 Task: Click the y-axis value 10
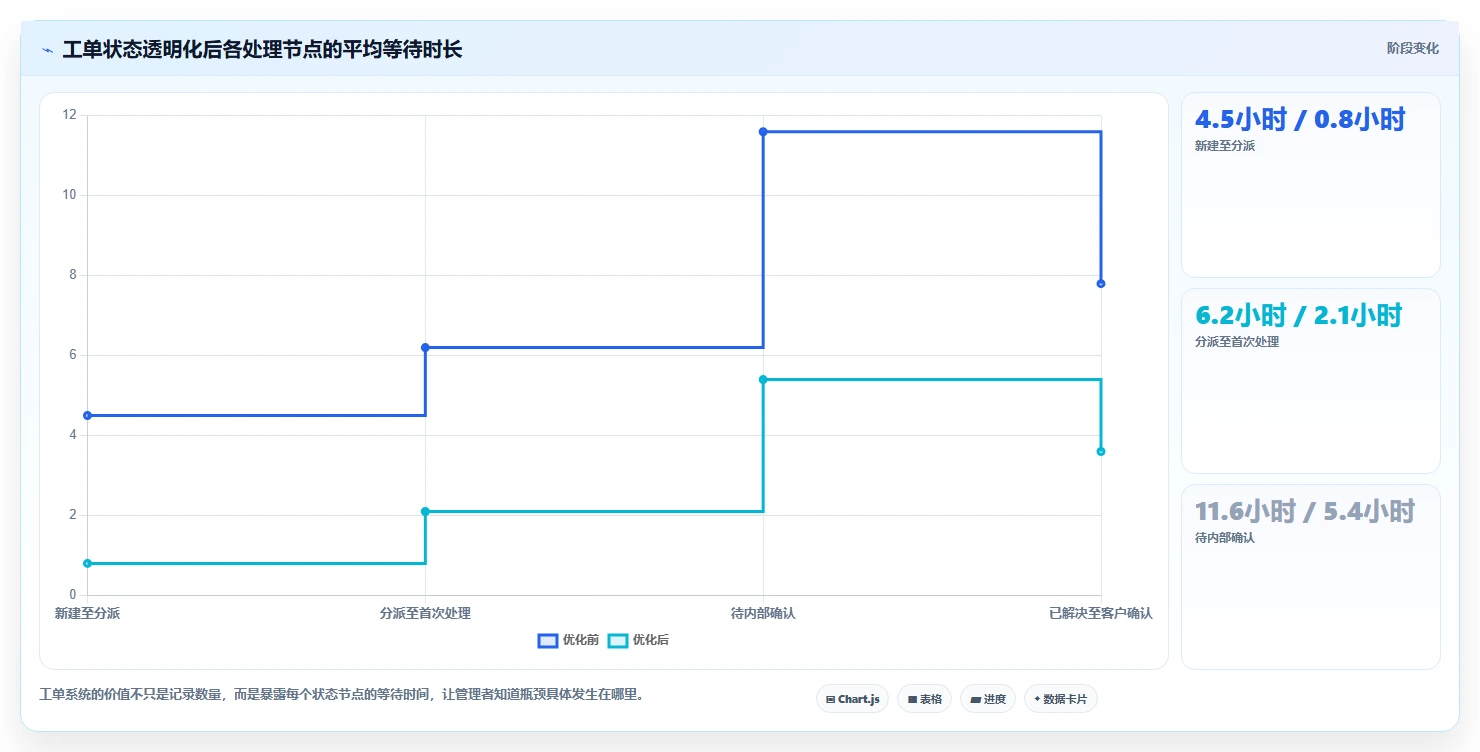point(69,195)
